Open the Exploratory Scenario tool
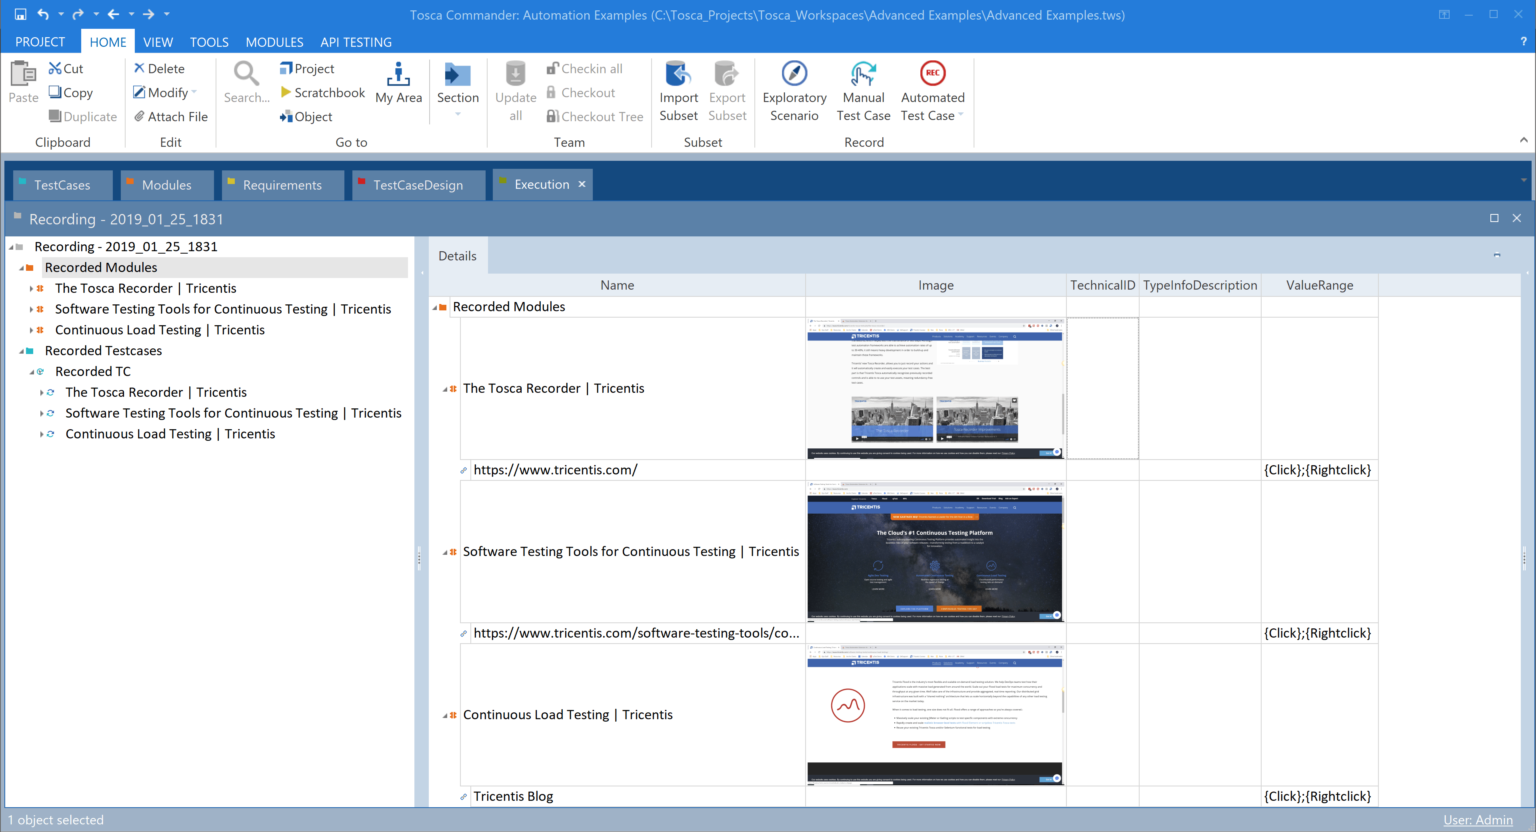The height and width of the screenshot is (832, 1536). [x=793, y=90]
